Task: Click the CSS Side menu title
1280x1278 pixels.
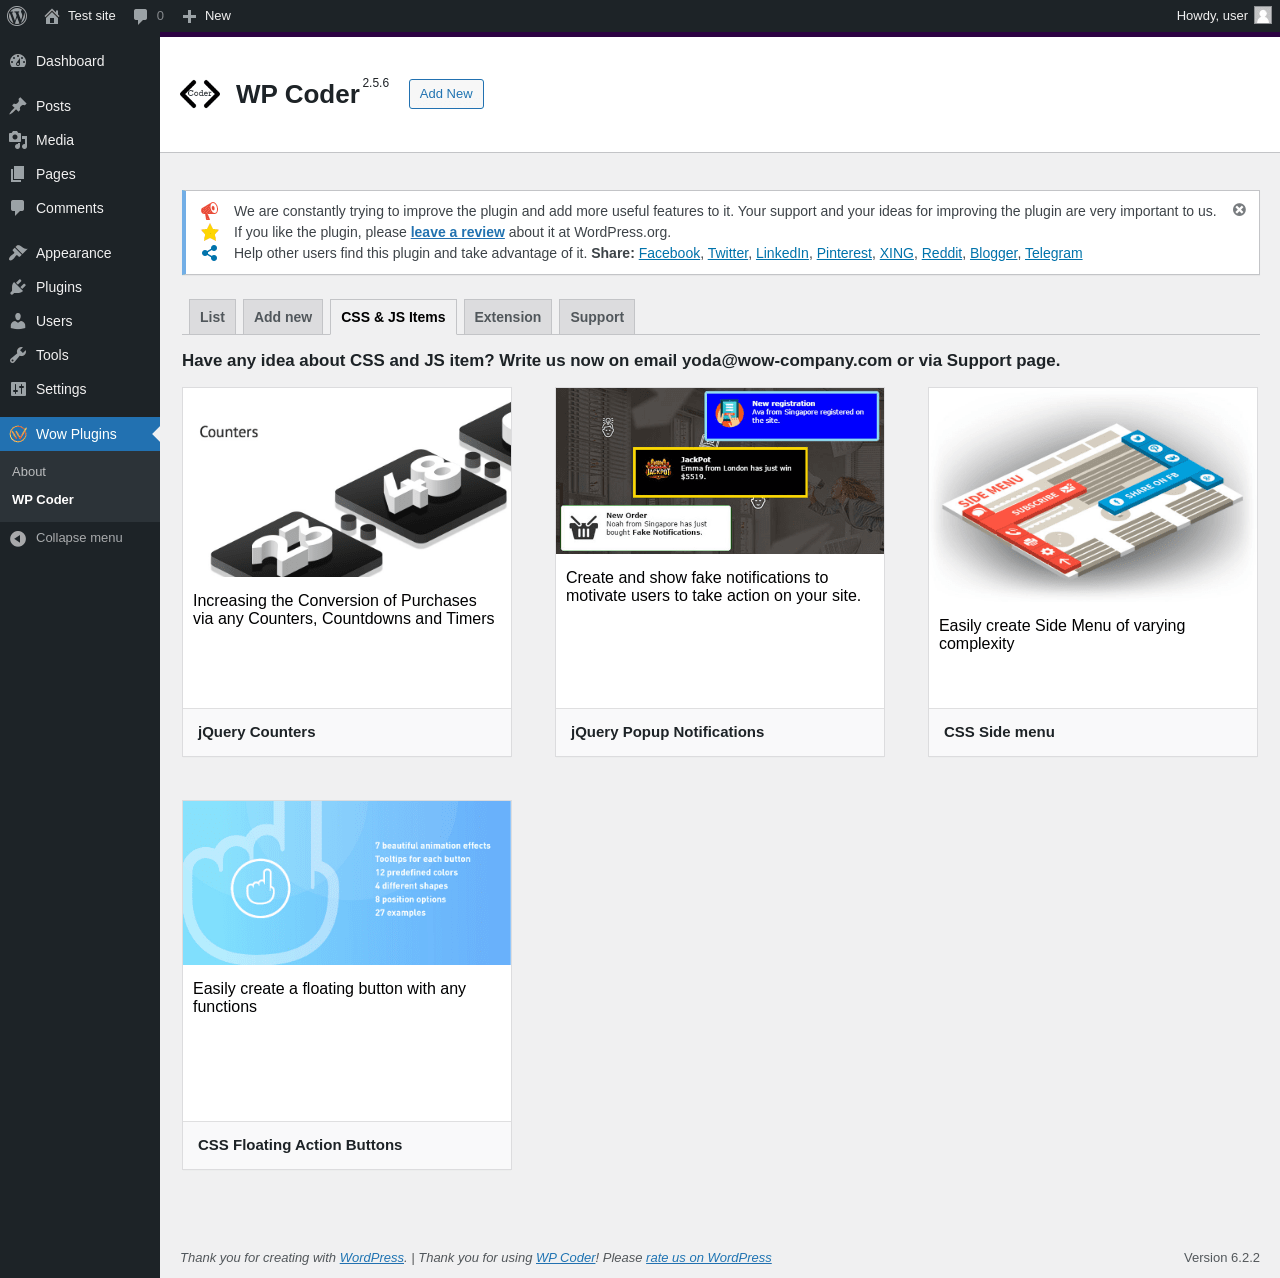Action: click(999, 732)
